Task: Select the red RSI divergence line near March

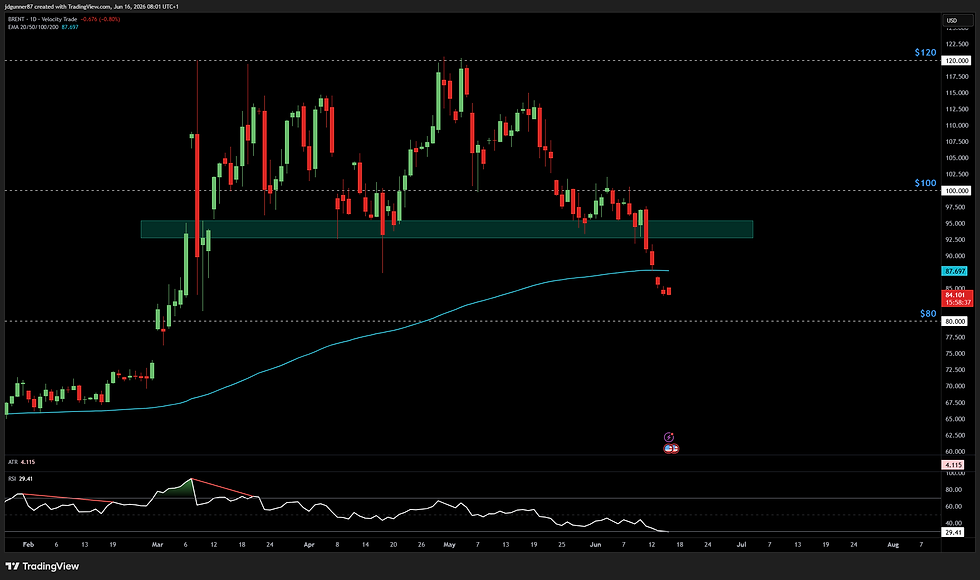Action: (x=222, y=488)
